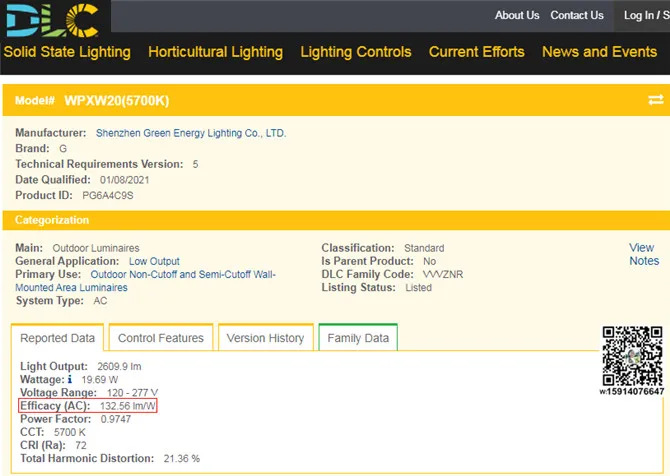This screenshot has width=670, height=476.
Task: Click the View Notes link
Action: [643, 254]
